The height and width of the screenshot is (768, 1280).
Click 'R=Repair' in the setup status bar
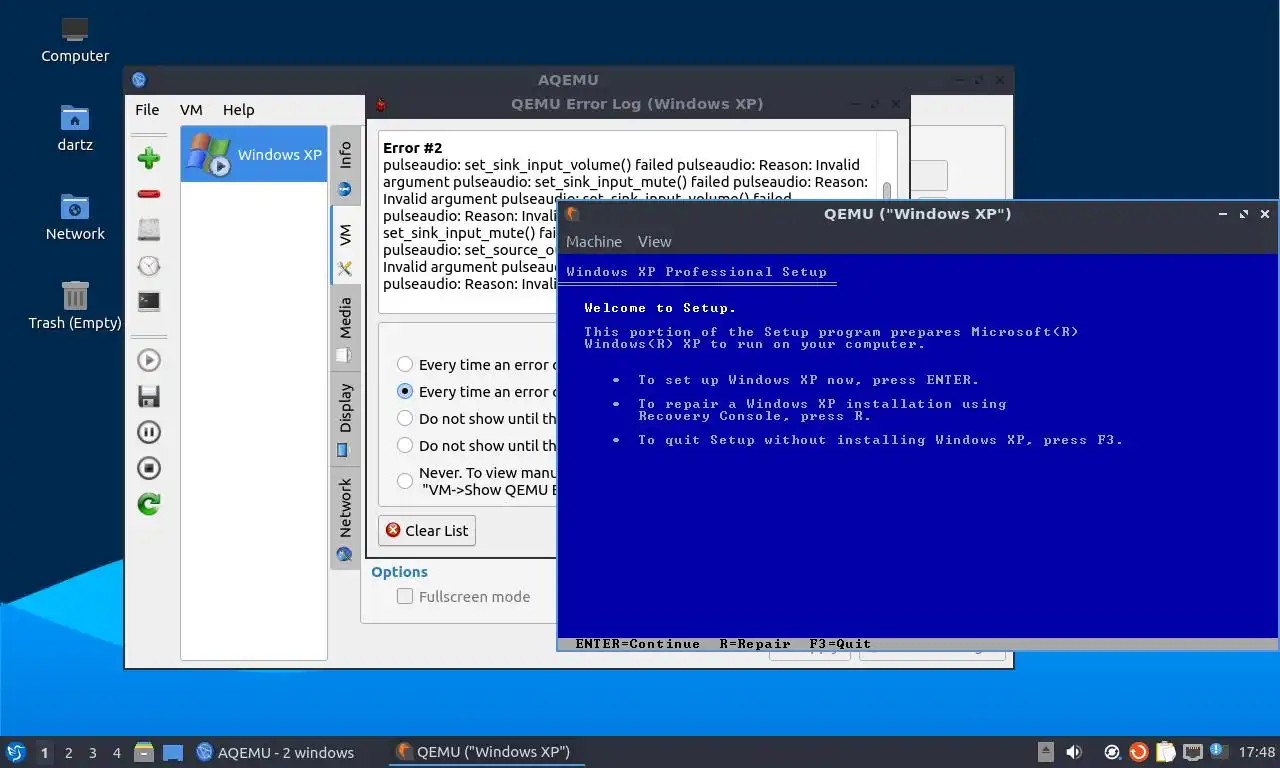tap(755, 644)
